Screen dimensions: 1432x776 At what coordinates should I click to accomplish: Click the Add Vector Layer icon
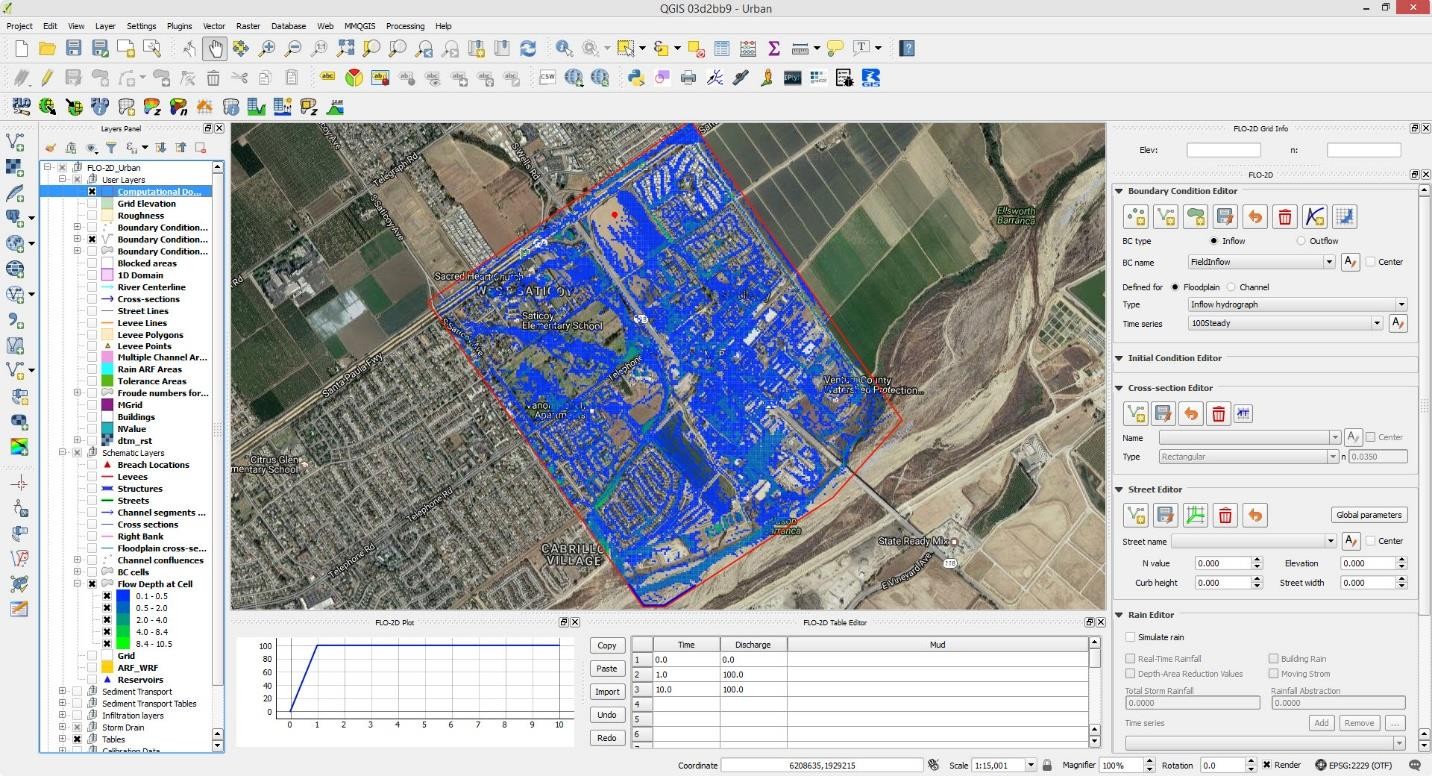(x=15, y=143)
